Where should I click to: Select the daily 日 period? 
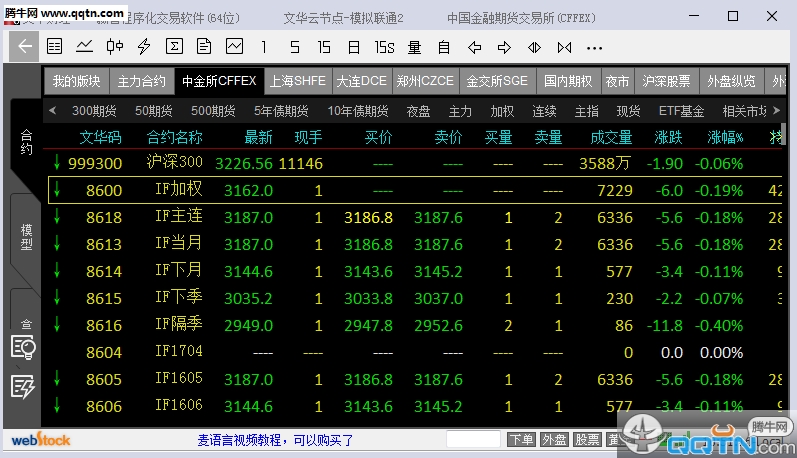coord(354,47)
